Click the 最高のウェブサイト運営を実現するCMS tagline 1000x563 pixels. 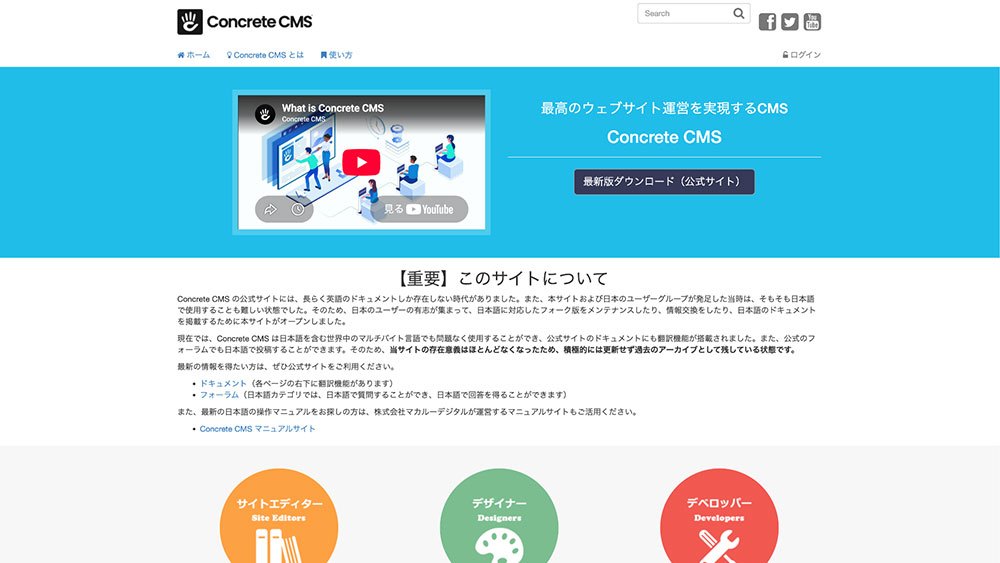coord(664,108)
